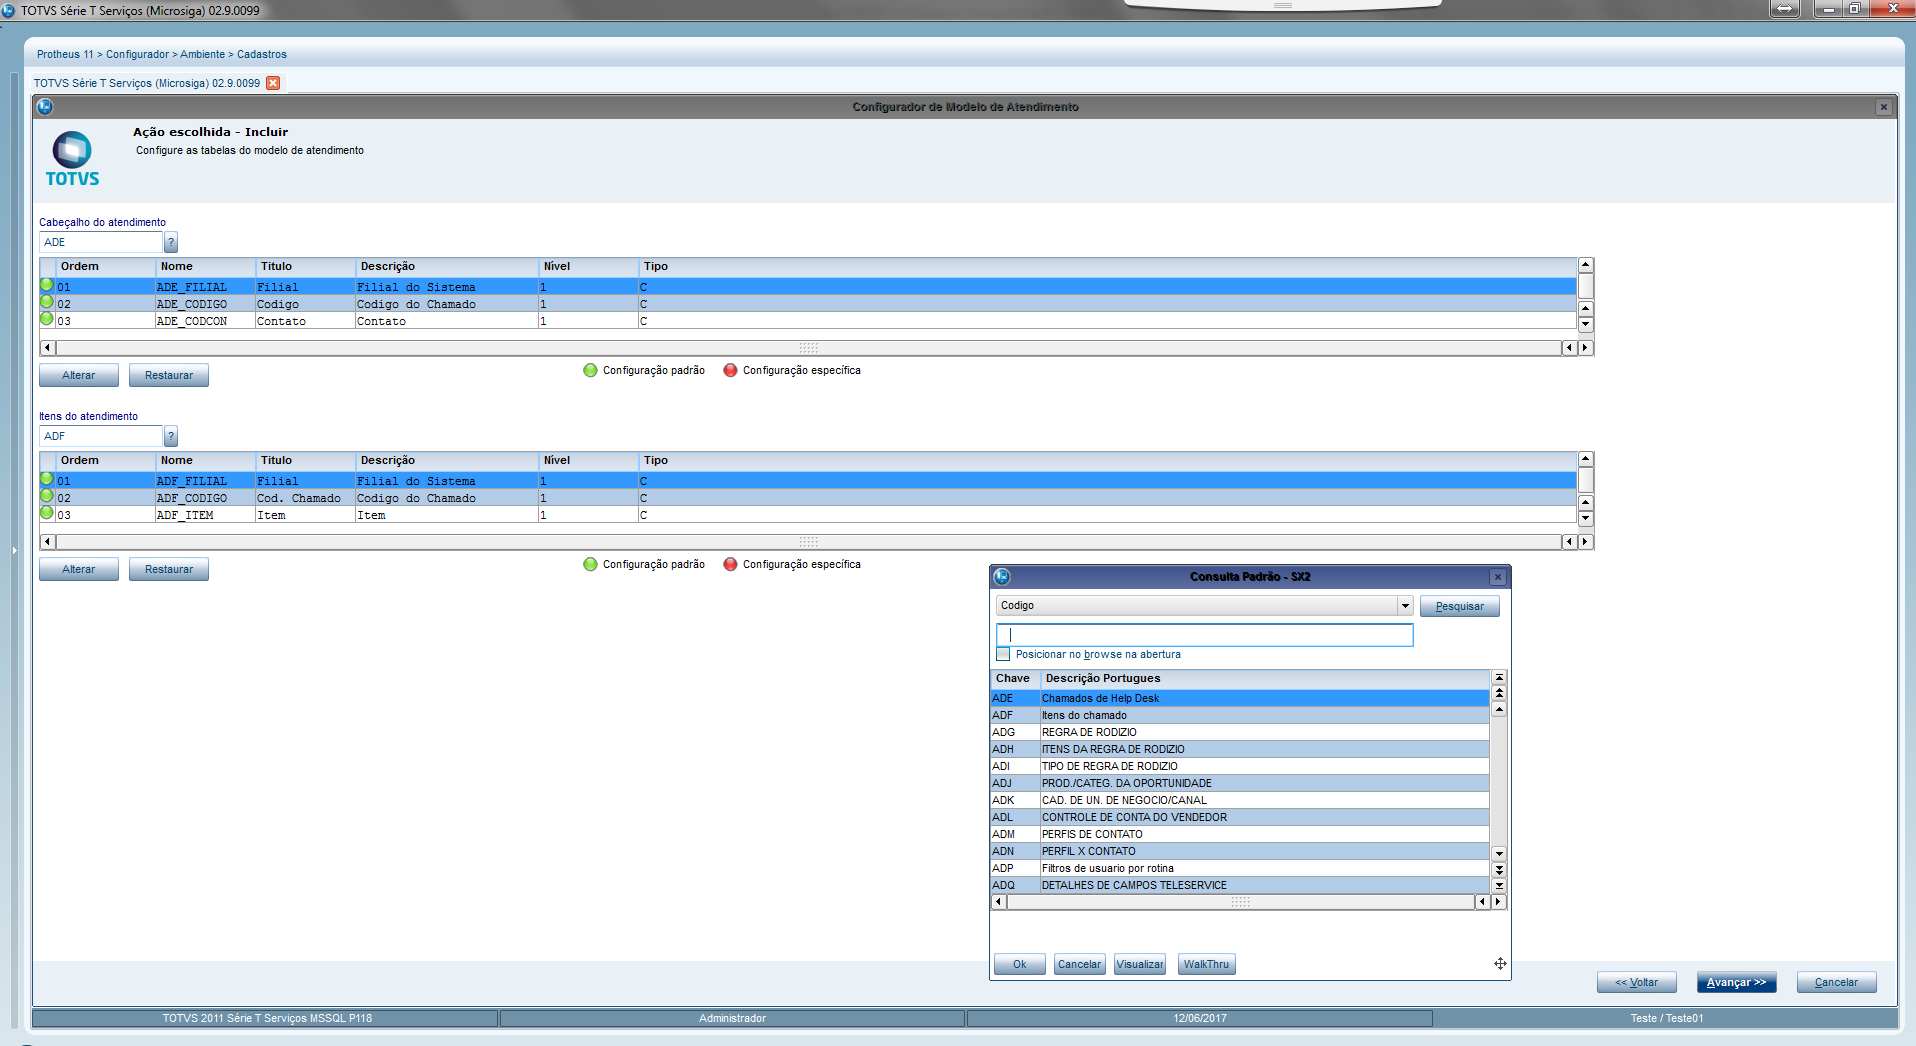
Task: Select ADJ PROD./CATEG. DA OPORTUNIDADE row
Action: pyautogui.click(x=1240, y=783)
